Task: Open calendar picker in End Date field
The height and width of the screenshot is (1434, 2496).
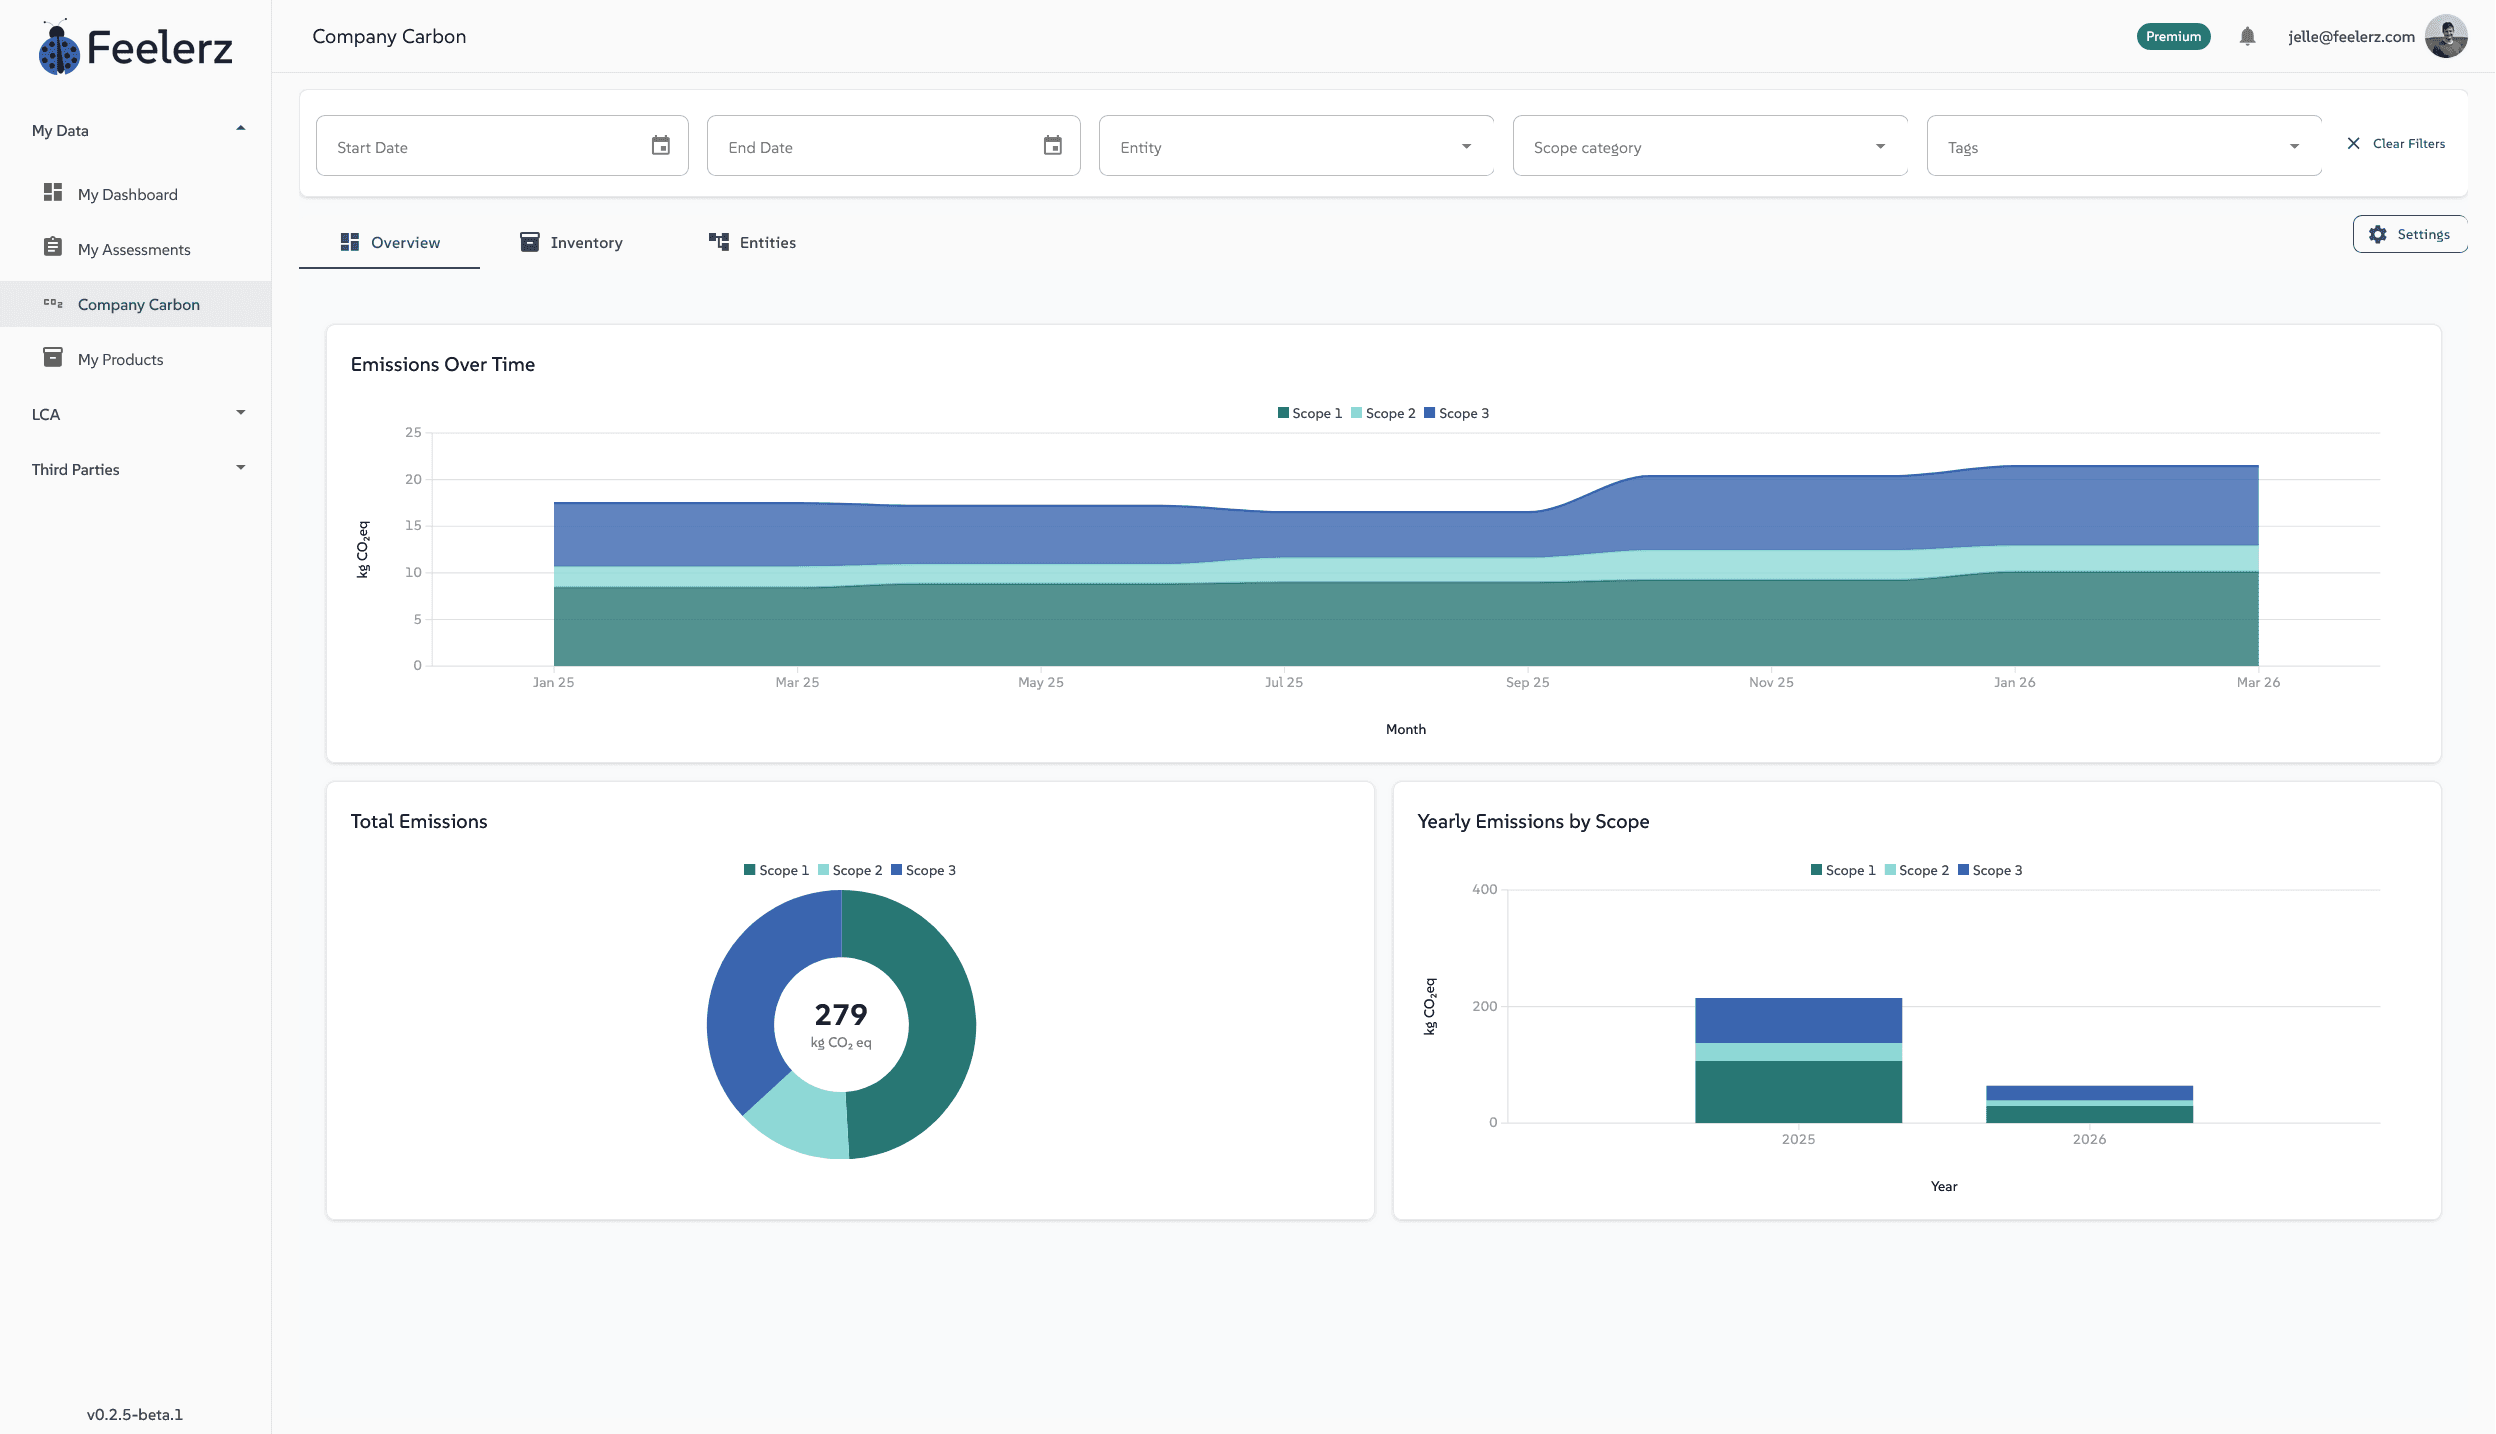Action: tap(1052, 146)
